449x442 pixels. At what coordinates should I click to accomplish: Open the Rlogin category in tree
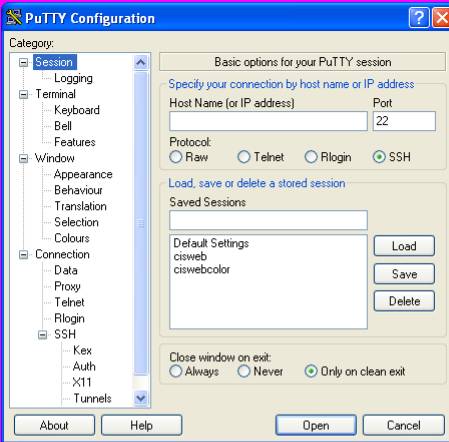[x=69, y=318]
